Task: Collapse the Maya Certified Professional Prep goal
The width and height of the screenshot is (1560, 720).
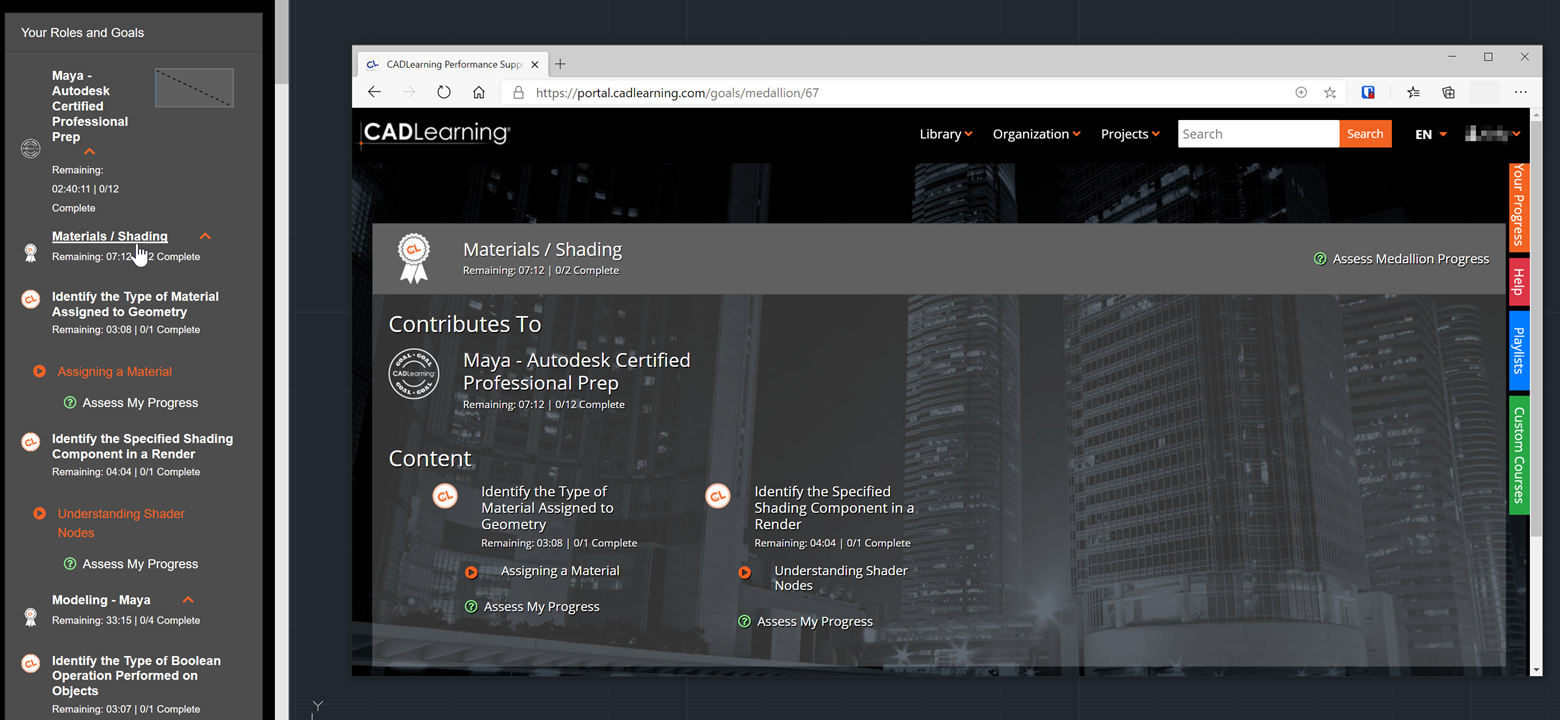Action: [90, 152]
